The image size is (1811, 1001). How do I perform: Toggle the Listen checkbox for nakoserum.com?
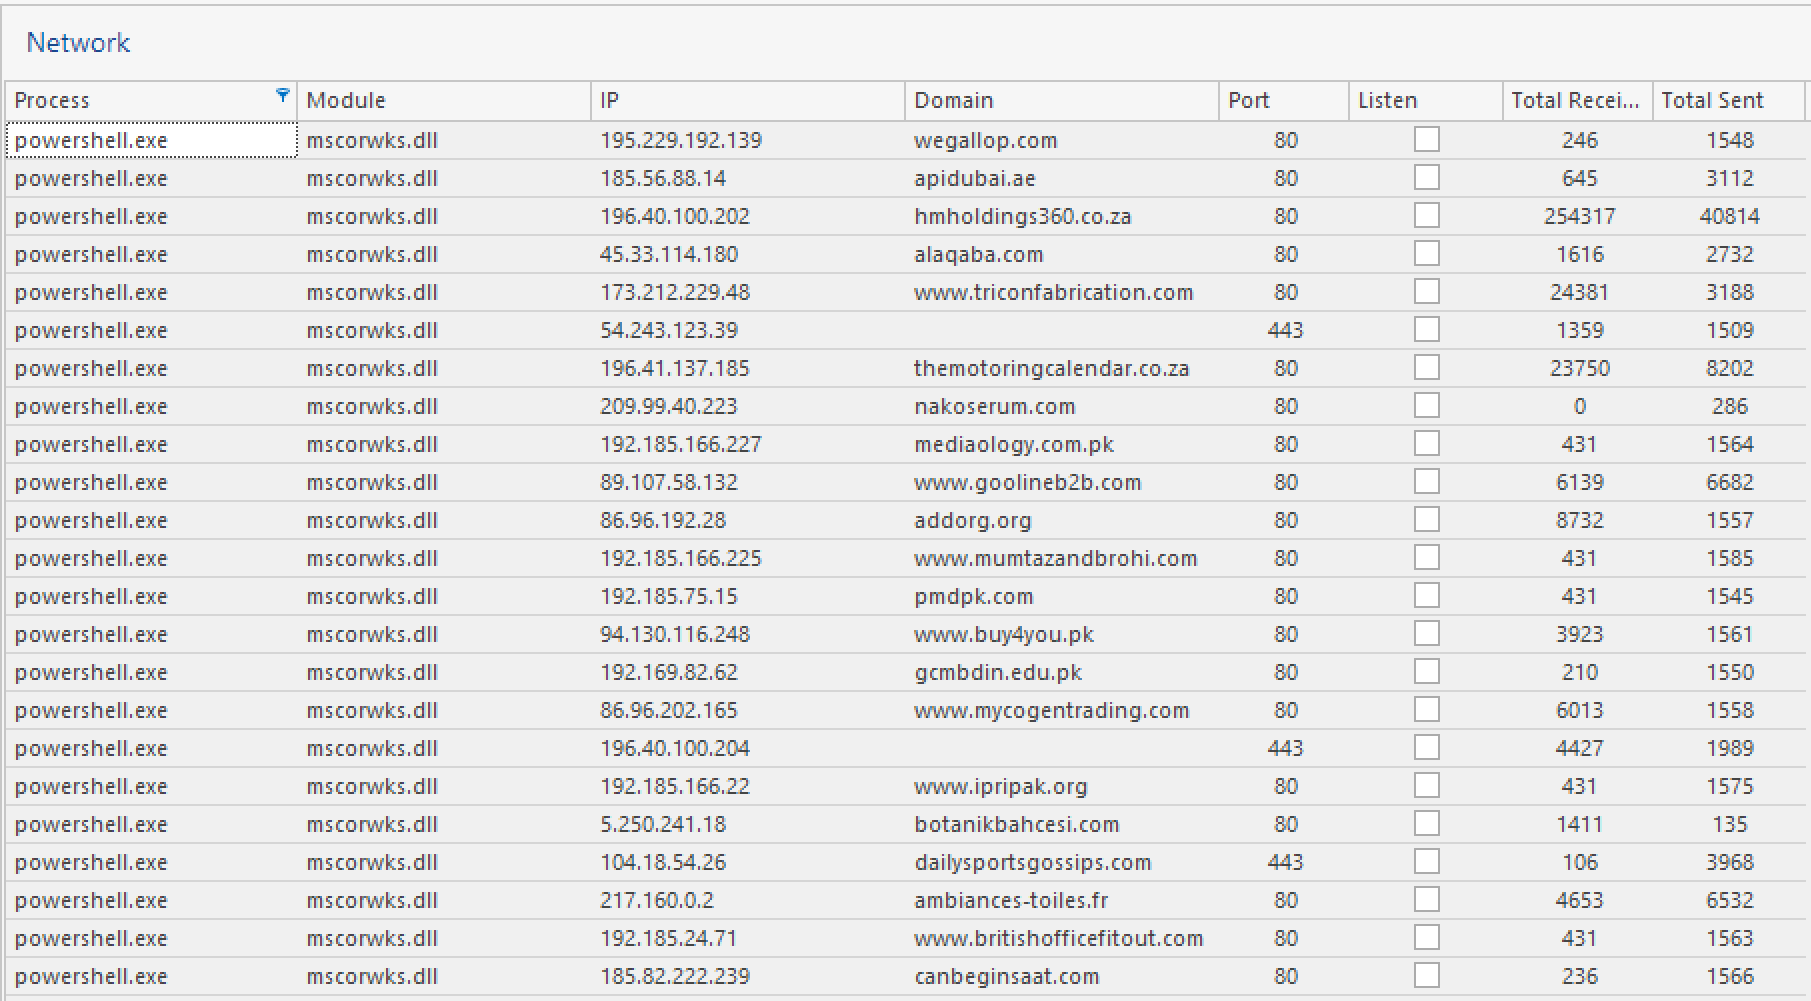[x=1428, y=406]
